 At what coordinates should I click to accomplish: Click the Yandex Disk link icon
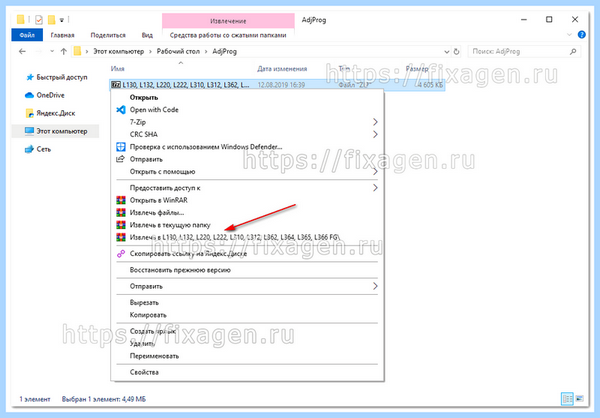pyautogui.click(x=121, y=254)
